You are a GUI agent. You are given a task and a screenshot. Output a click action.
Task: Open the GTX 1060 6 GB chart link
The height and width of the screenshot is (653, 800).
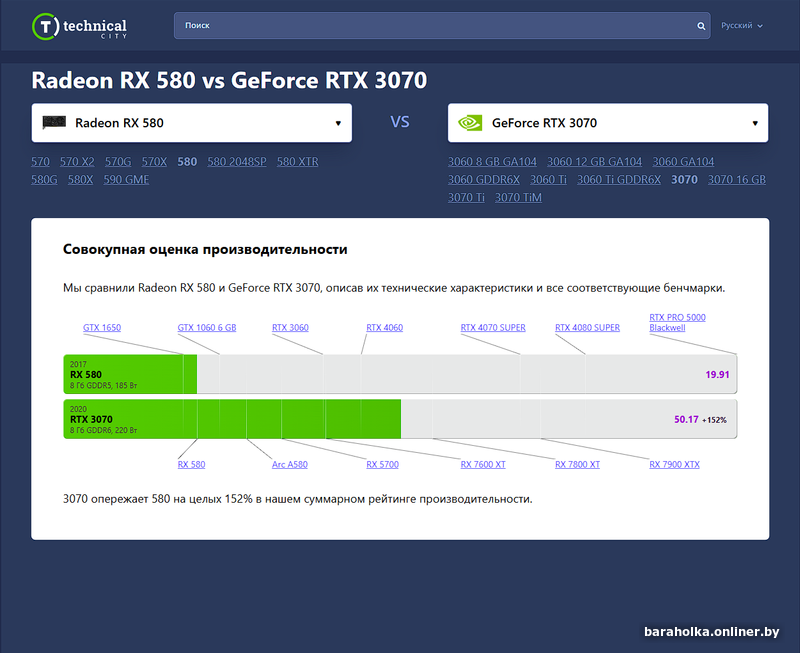[x=207, y=328]
